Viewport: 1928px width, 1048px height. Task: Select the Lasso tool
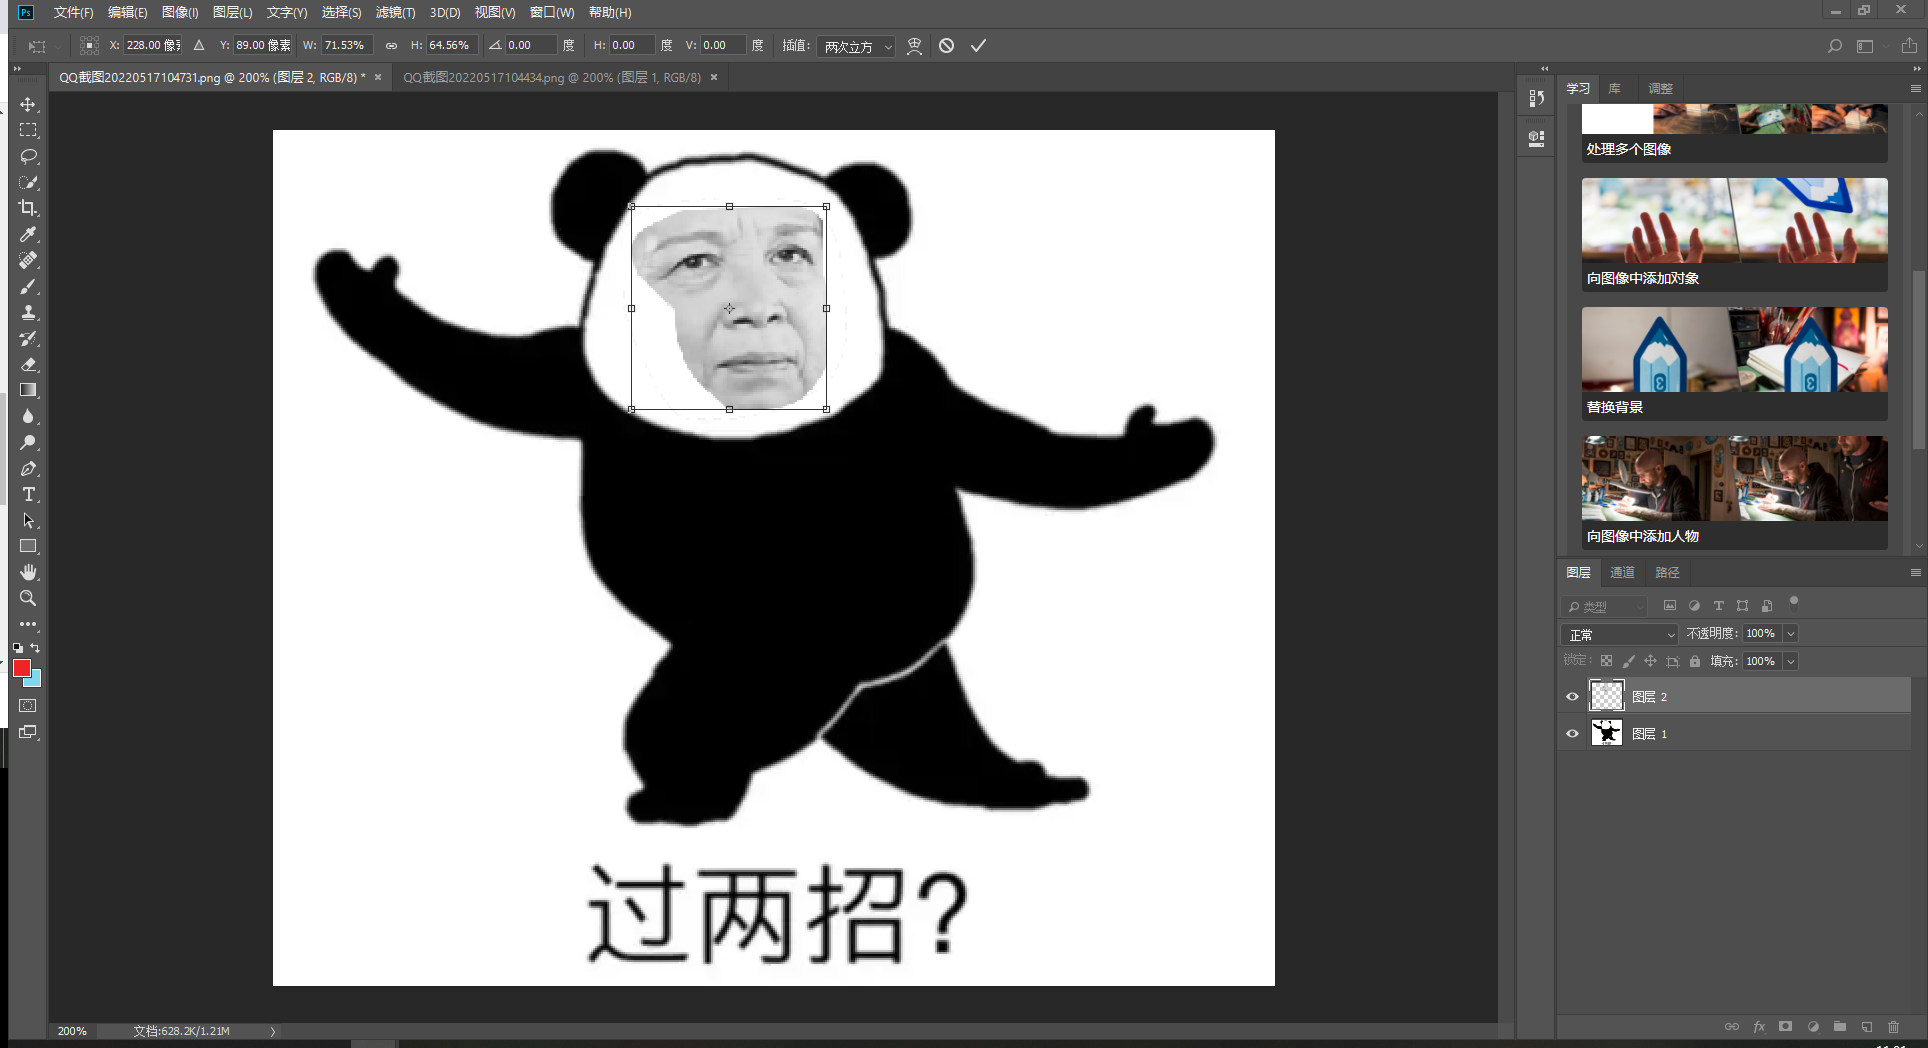pos(28,156)
